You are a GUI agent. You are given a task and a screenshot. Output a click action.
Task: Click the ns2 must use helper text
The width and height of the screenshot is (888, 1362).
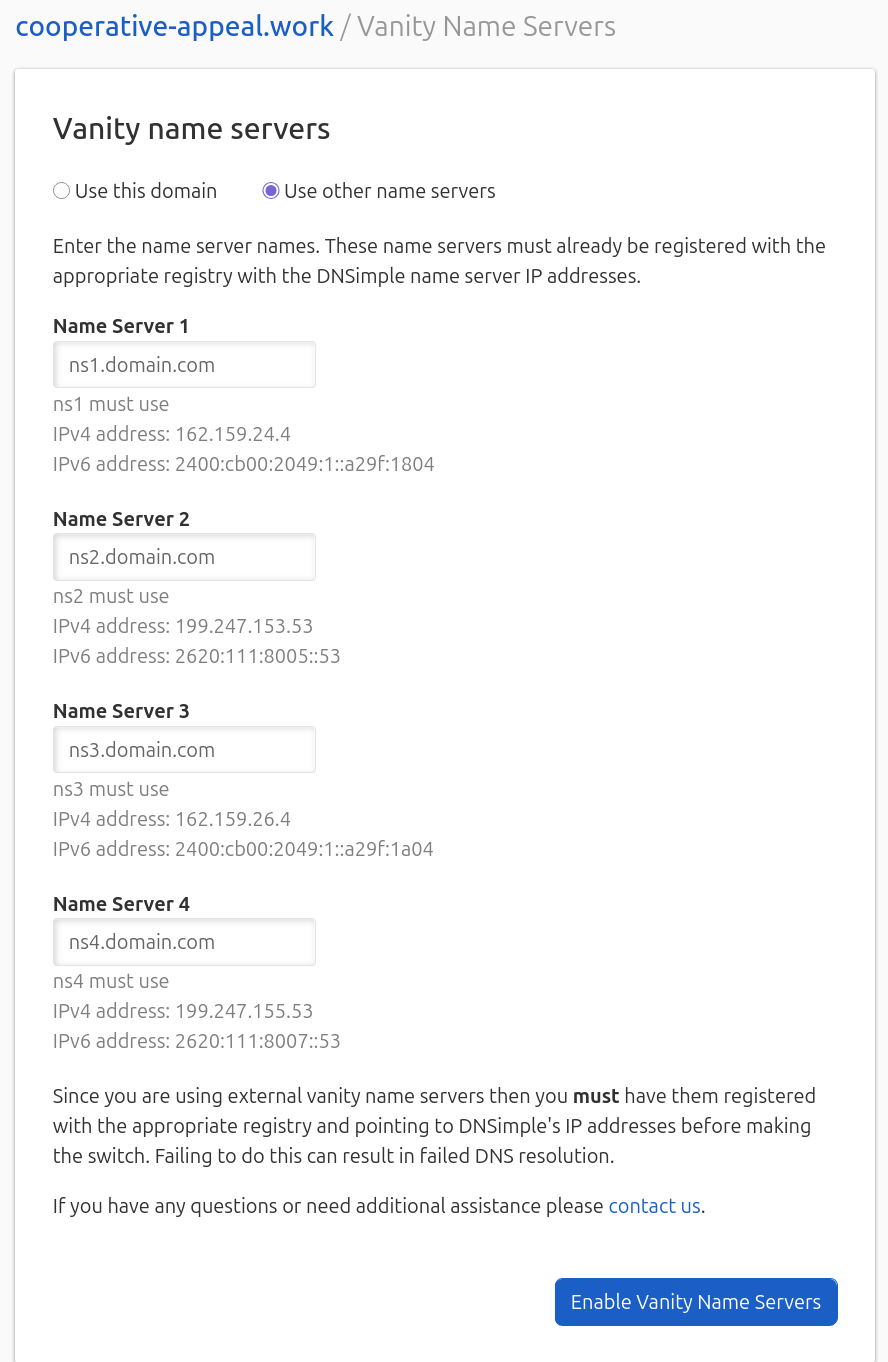(111, 596)
